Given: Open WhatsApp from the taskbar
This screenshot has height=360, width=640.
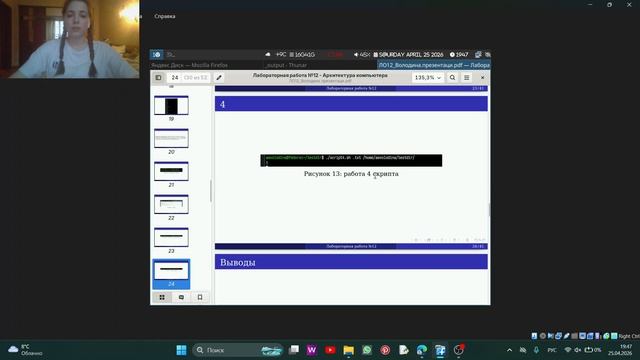Looking at the screenshot, I should tap(367, 350).
